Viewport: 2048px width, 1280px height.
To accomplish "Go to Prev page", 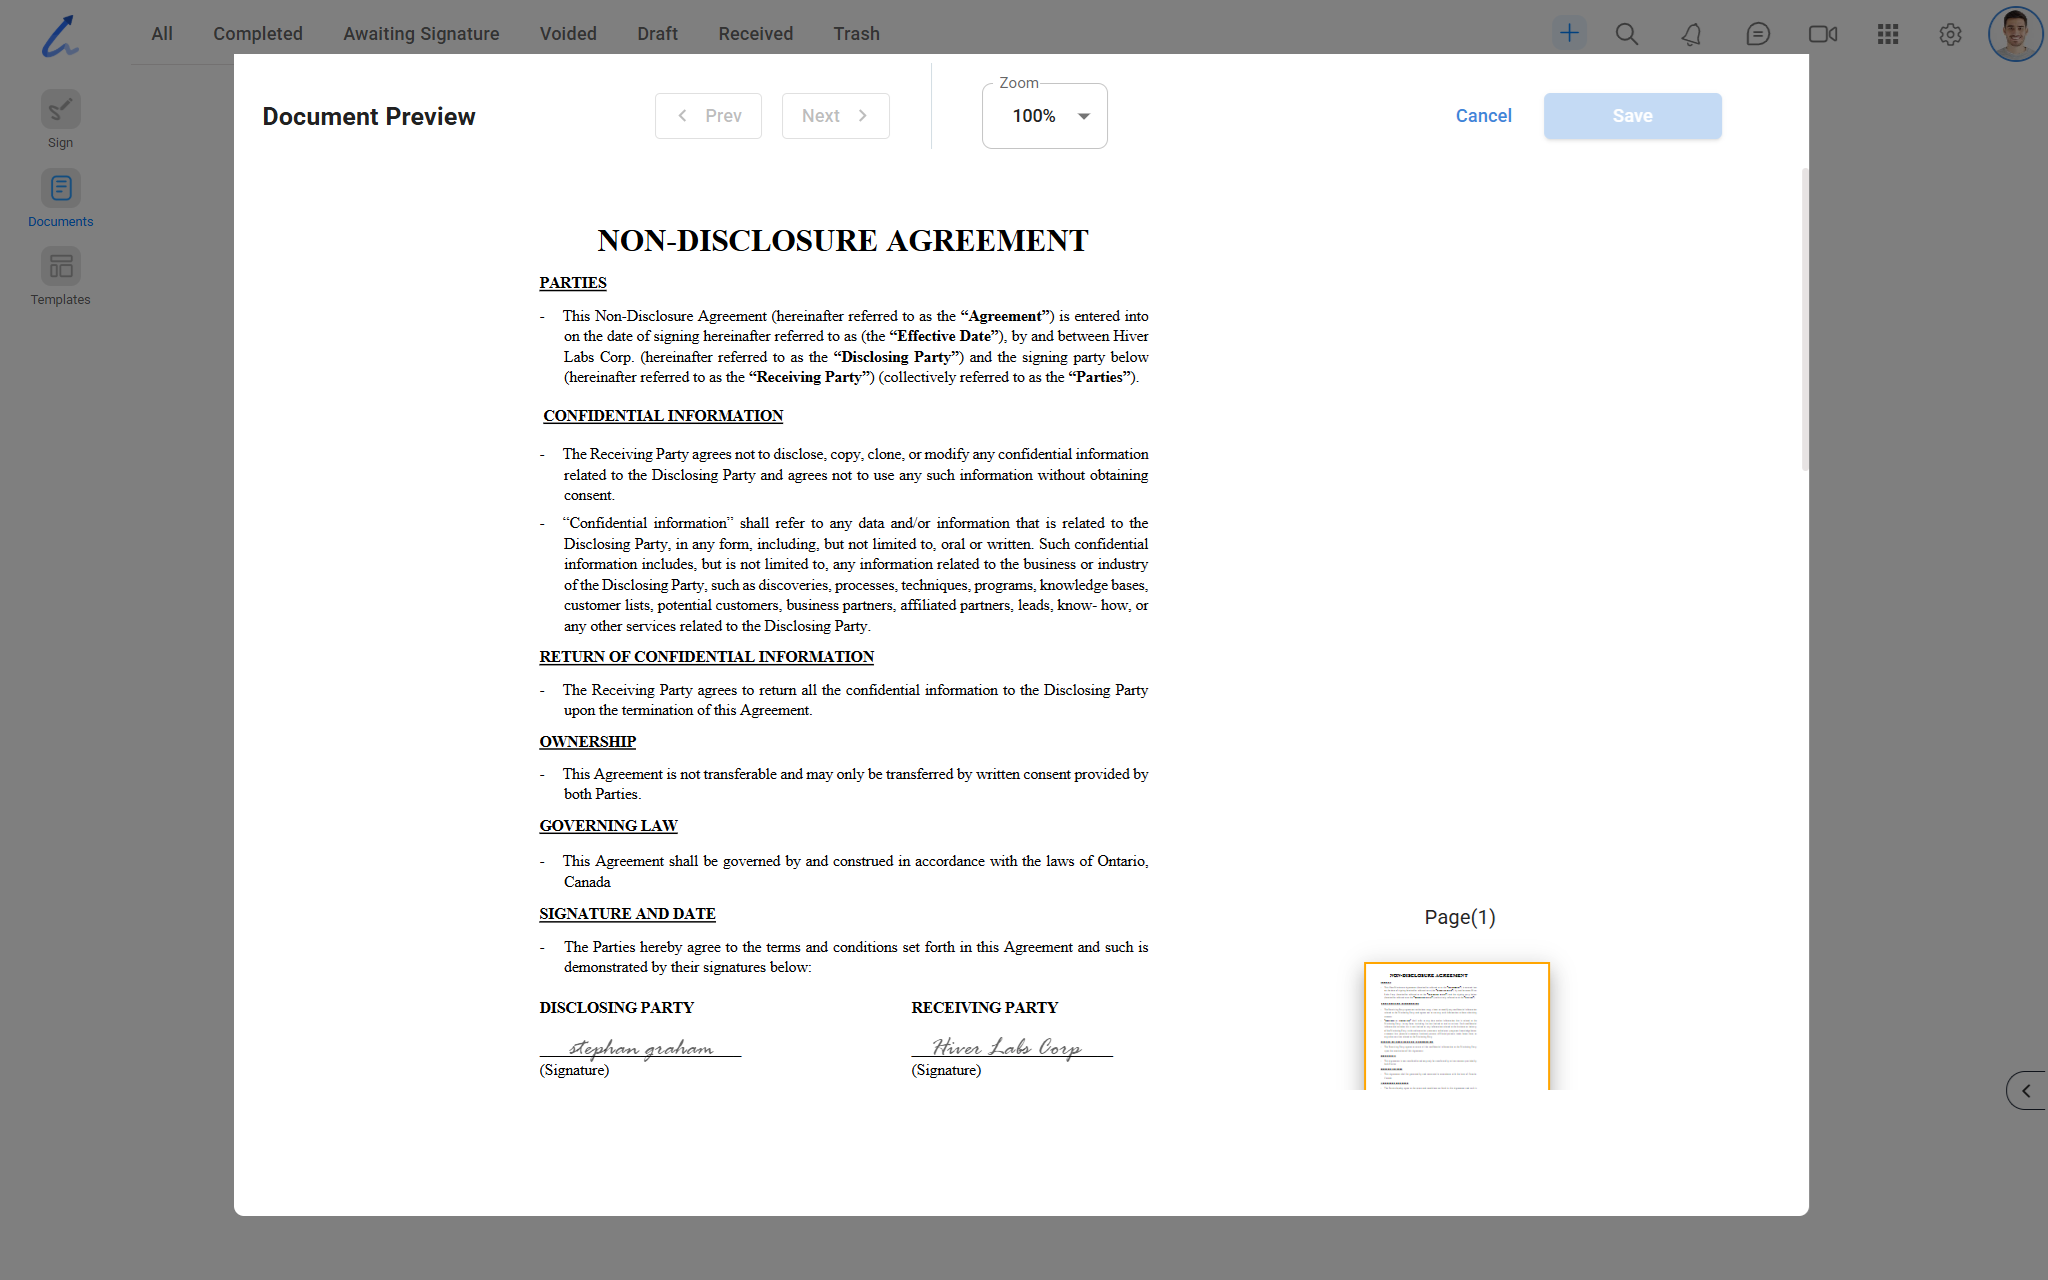I will [708, 116].
